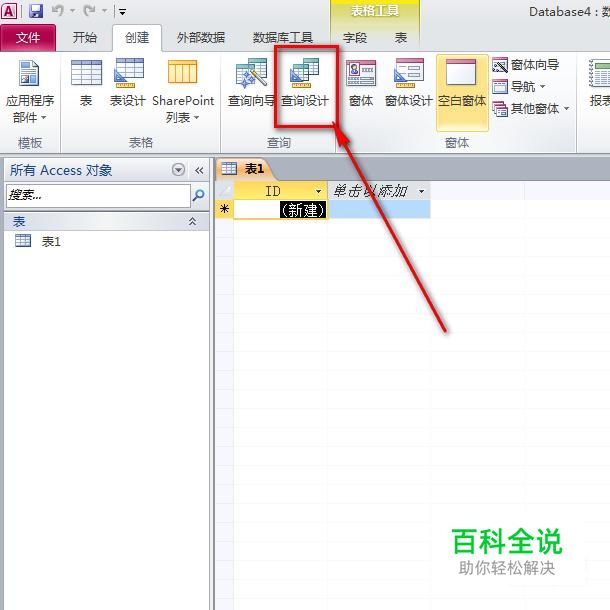
Task: Start the 窗体向导 form wizard
Action: pyautogui.click(x=526, y=65)
